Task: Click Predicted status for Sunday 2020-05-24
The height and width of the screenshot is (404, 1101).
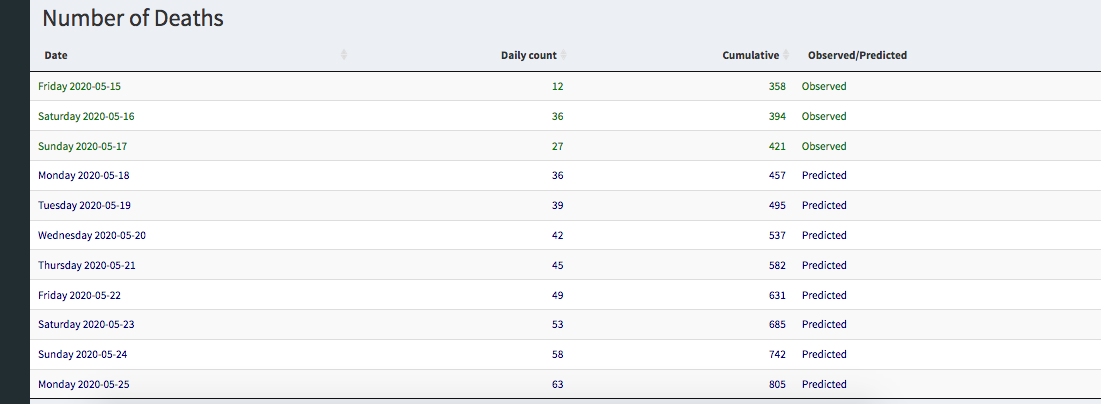Action: (x=824, y=354)
